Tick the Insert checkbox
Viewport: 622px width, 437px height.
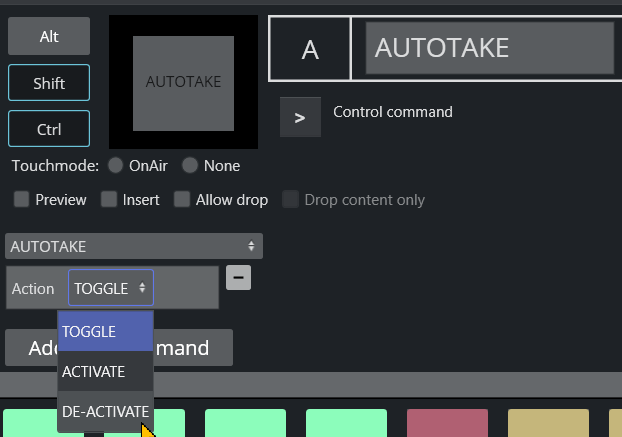point(109,200)
